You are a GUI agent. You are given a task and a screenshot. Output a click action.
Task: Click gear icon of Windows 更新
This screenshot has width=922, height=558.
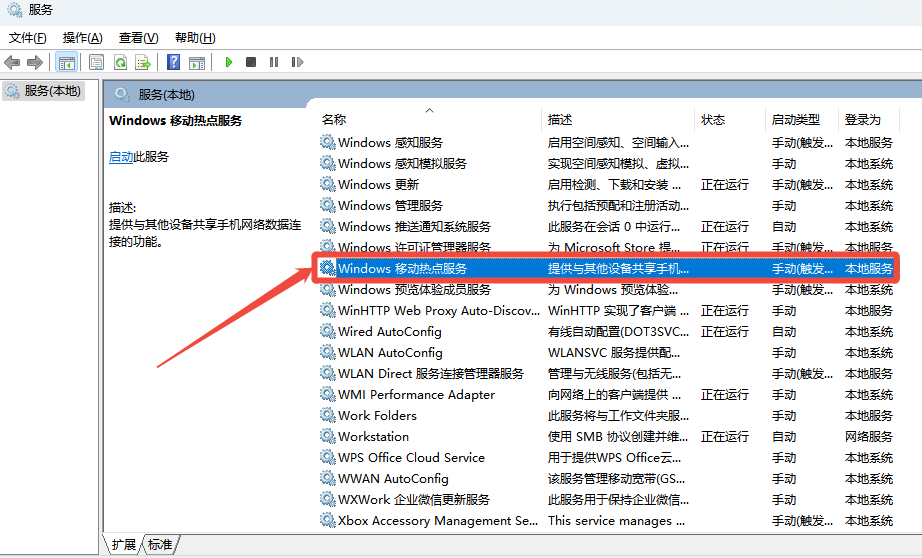[328, 184]
